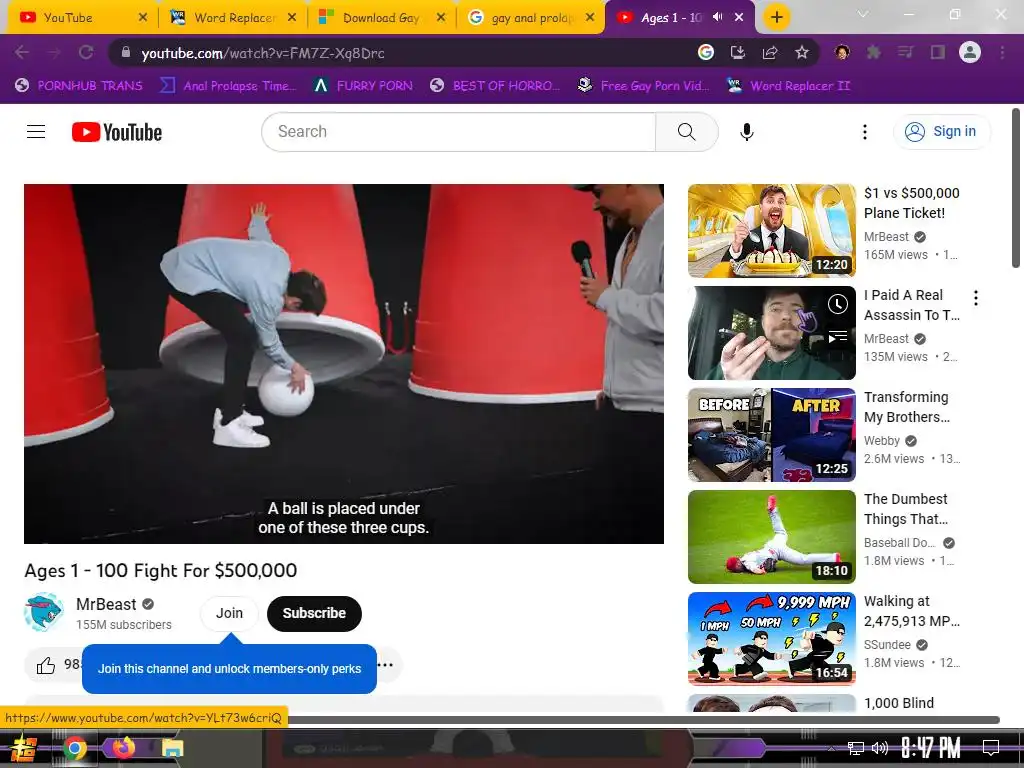This screenshot has width=1024, height=768.
Task: Open the media controls toolbar icon
Action: [x=906, y=52]
